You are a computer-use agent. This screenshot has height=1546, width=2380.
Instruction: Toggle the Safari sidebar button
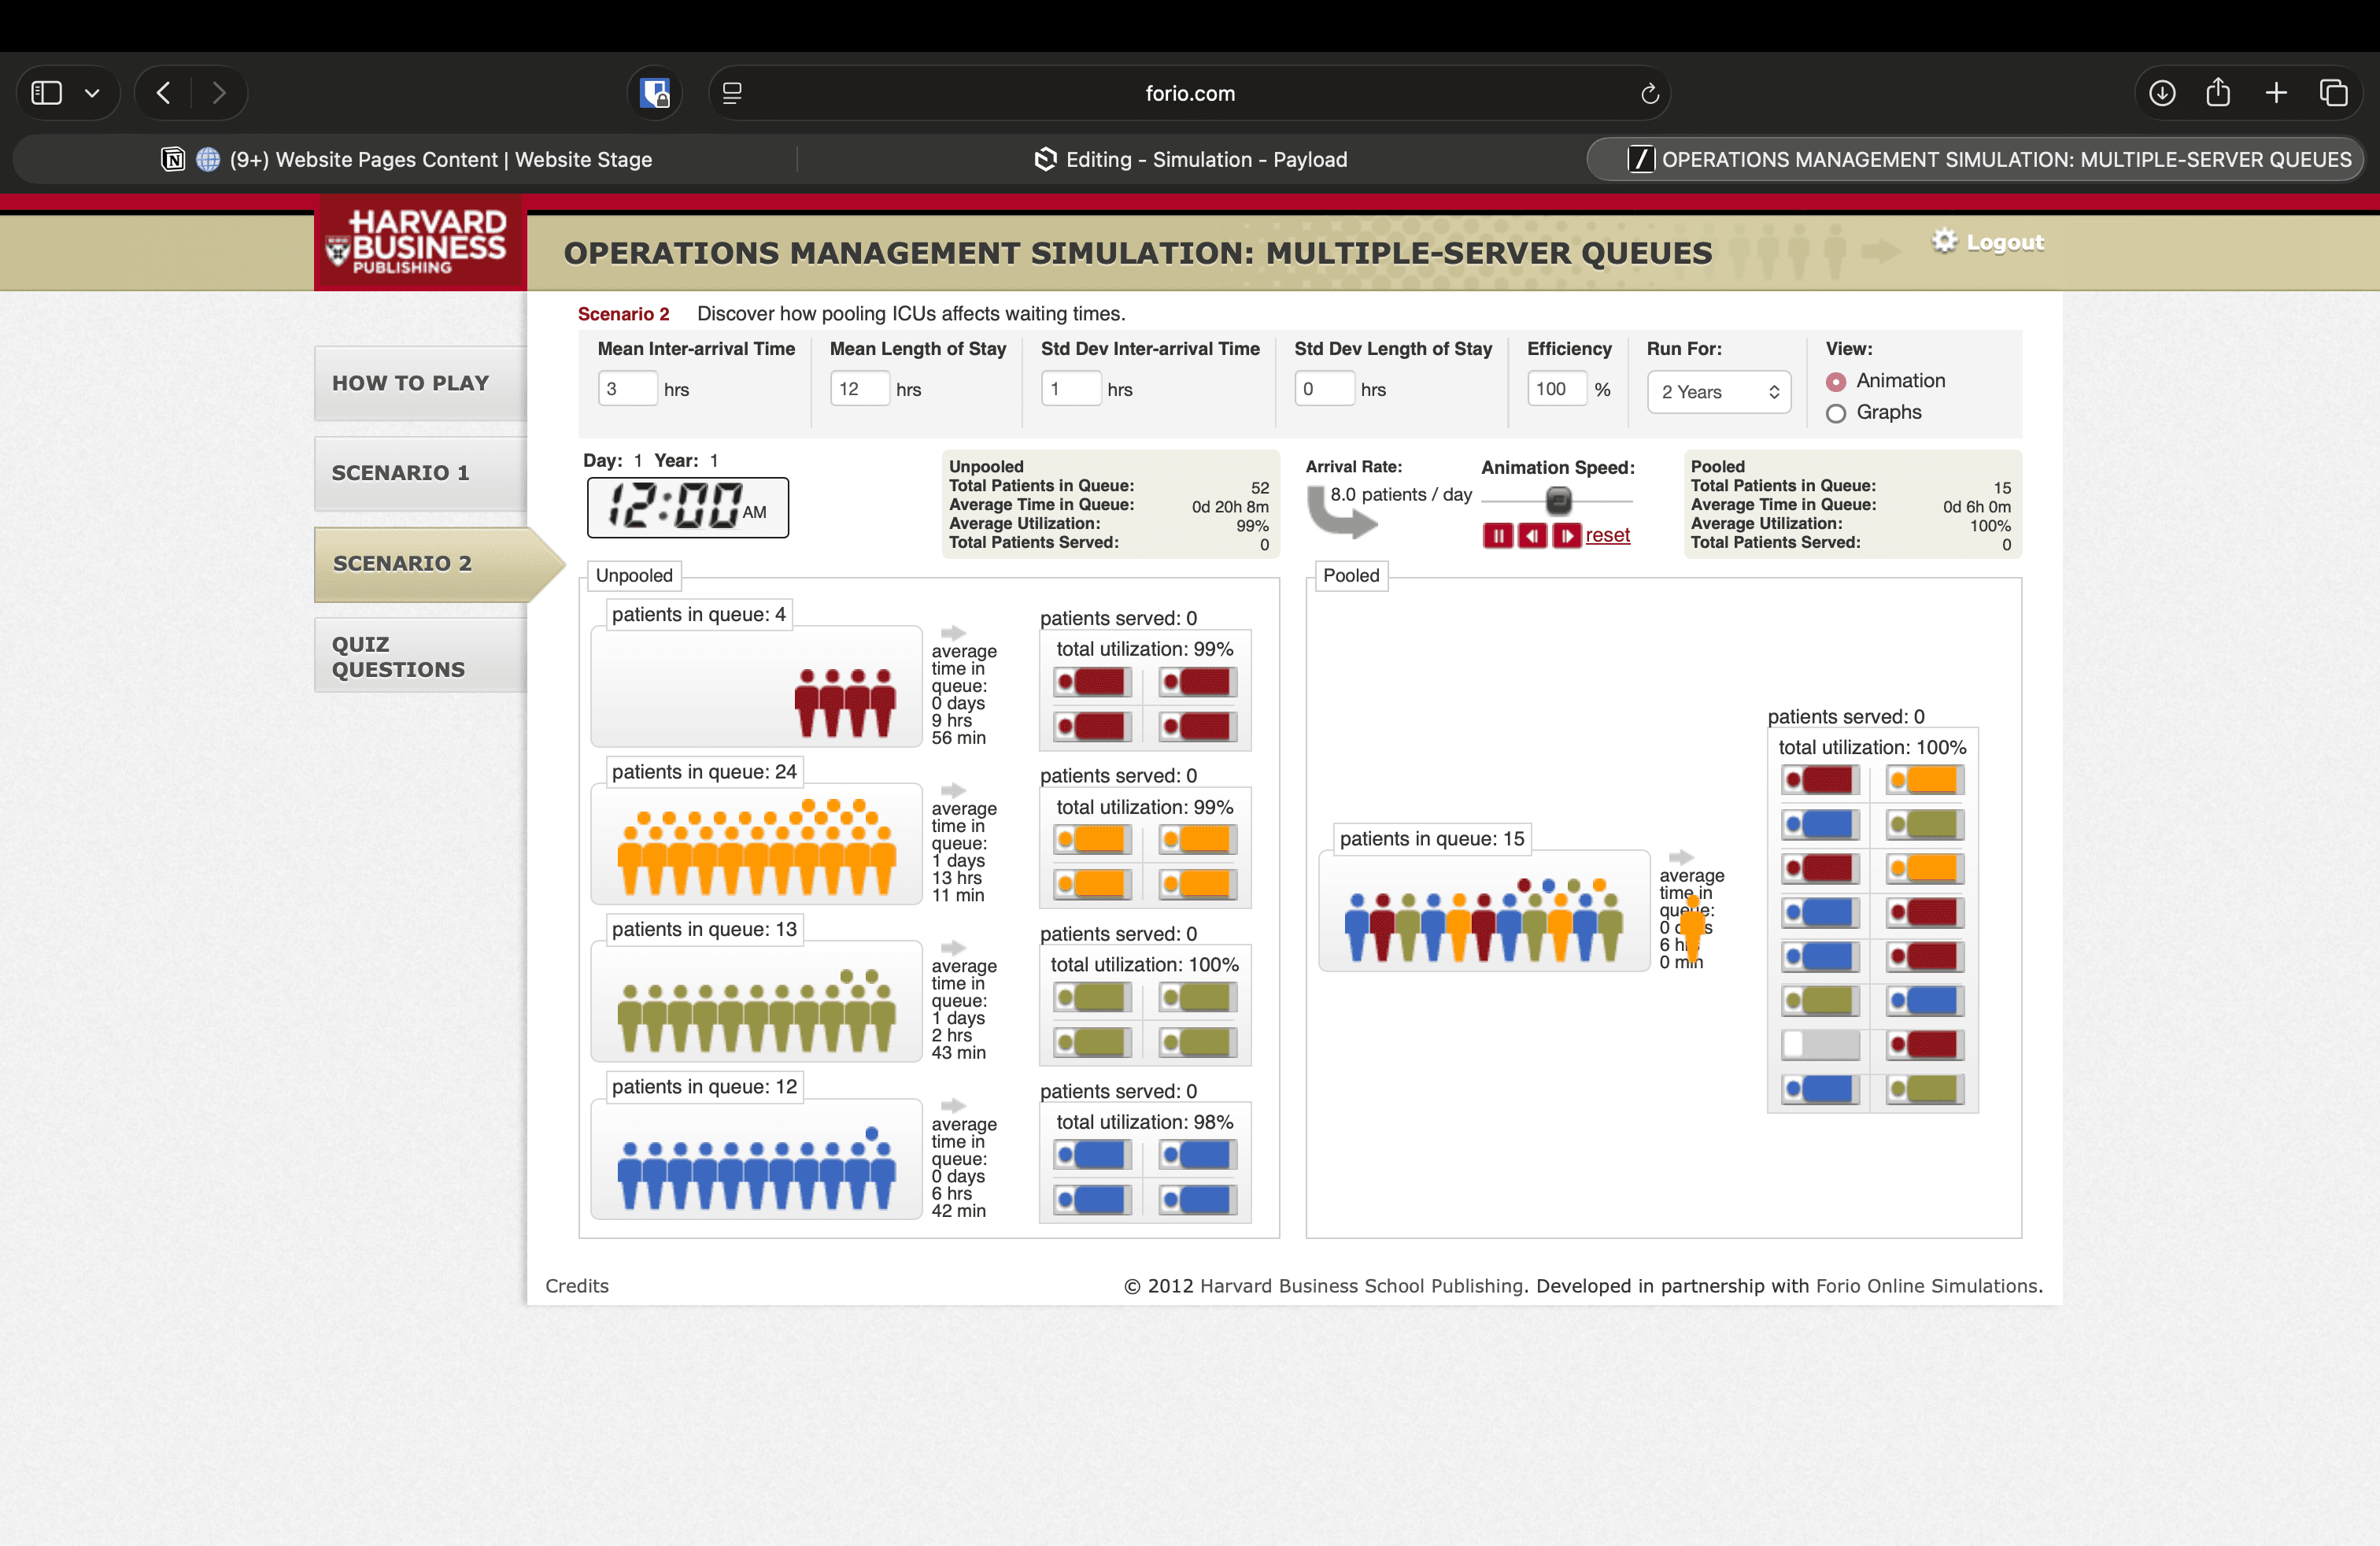pos(47,94)
